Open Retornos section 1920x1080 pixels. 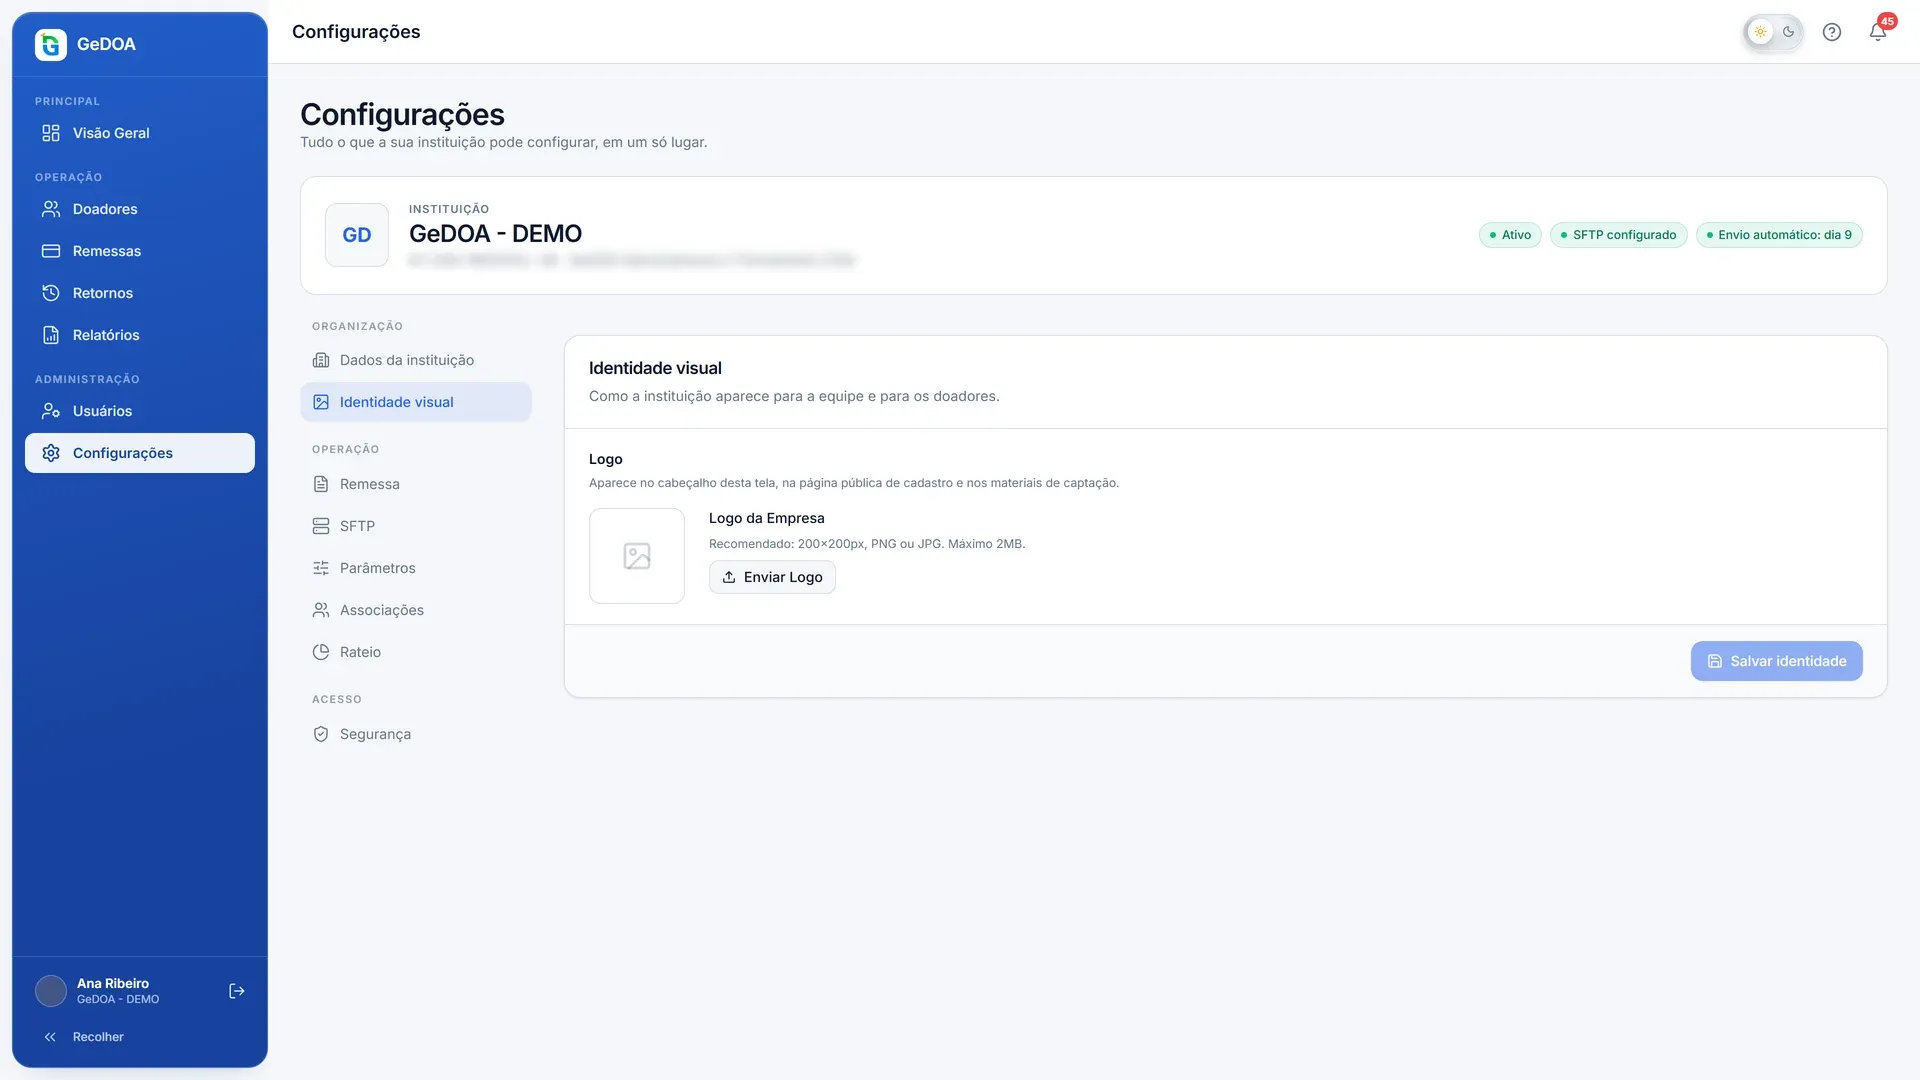(x=140, y=293)
